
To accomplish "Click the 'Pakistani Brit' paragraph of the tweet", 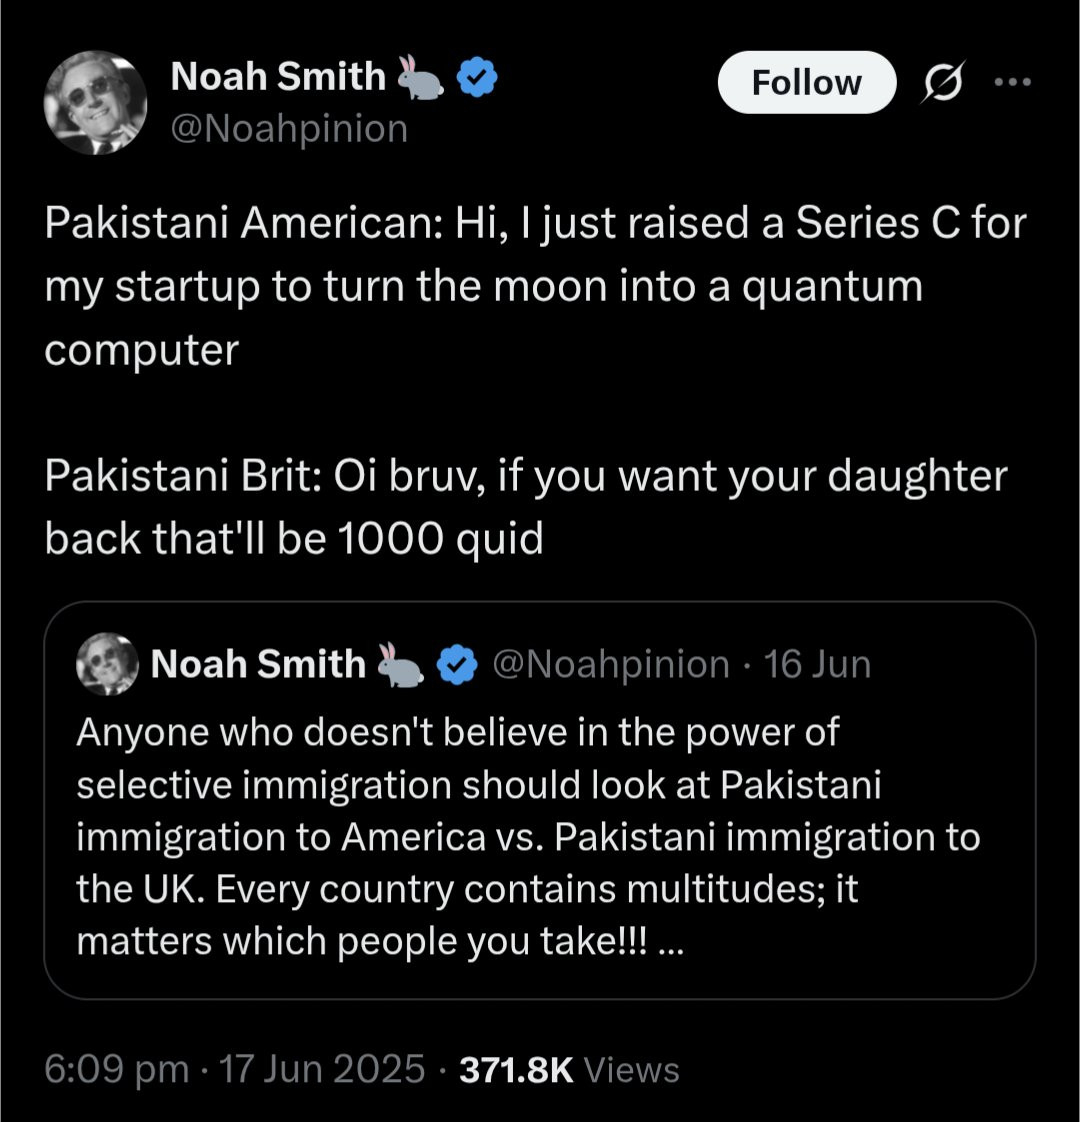I will pyautogui.click(x=525, y=507).
